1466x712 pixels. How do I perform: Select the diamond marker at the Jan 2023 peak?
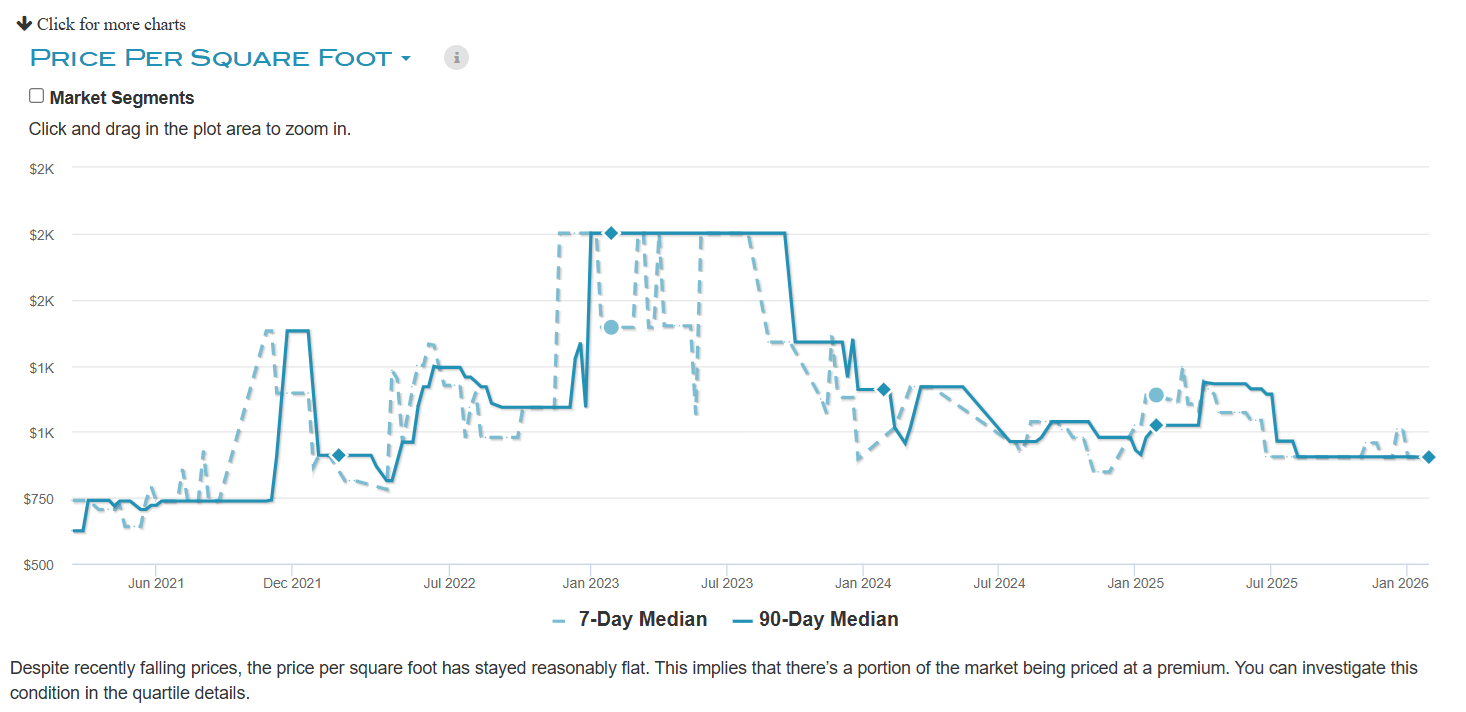(611, 233)
